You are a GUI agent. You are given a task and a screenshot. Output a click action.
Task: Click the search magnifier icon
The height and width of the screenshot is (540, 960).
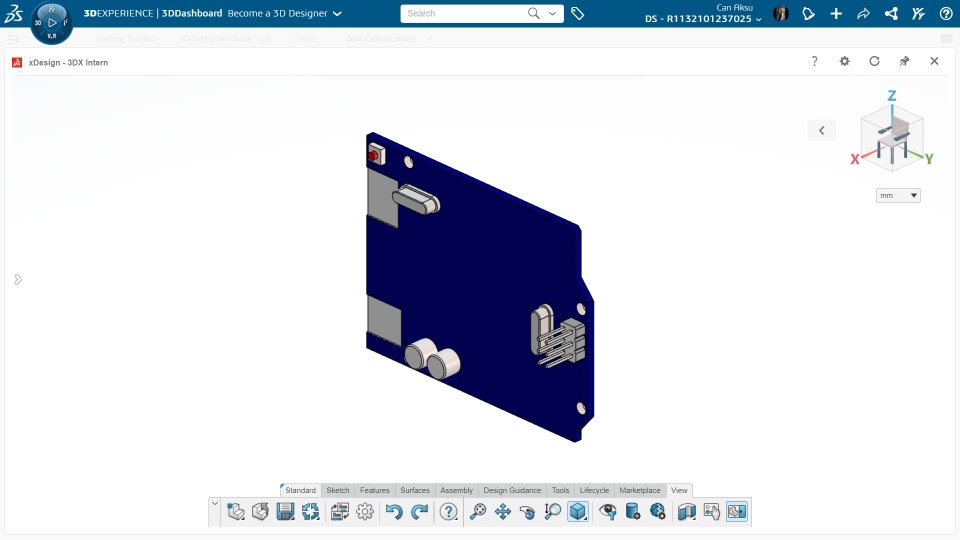tap(534, 13)
